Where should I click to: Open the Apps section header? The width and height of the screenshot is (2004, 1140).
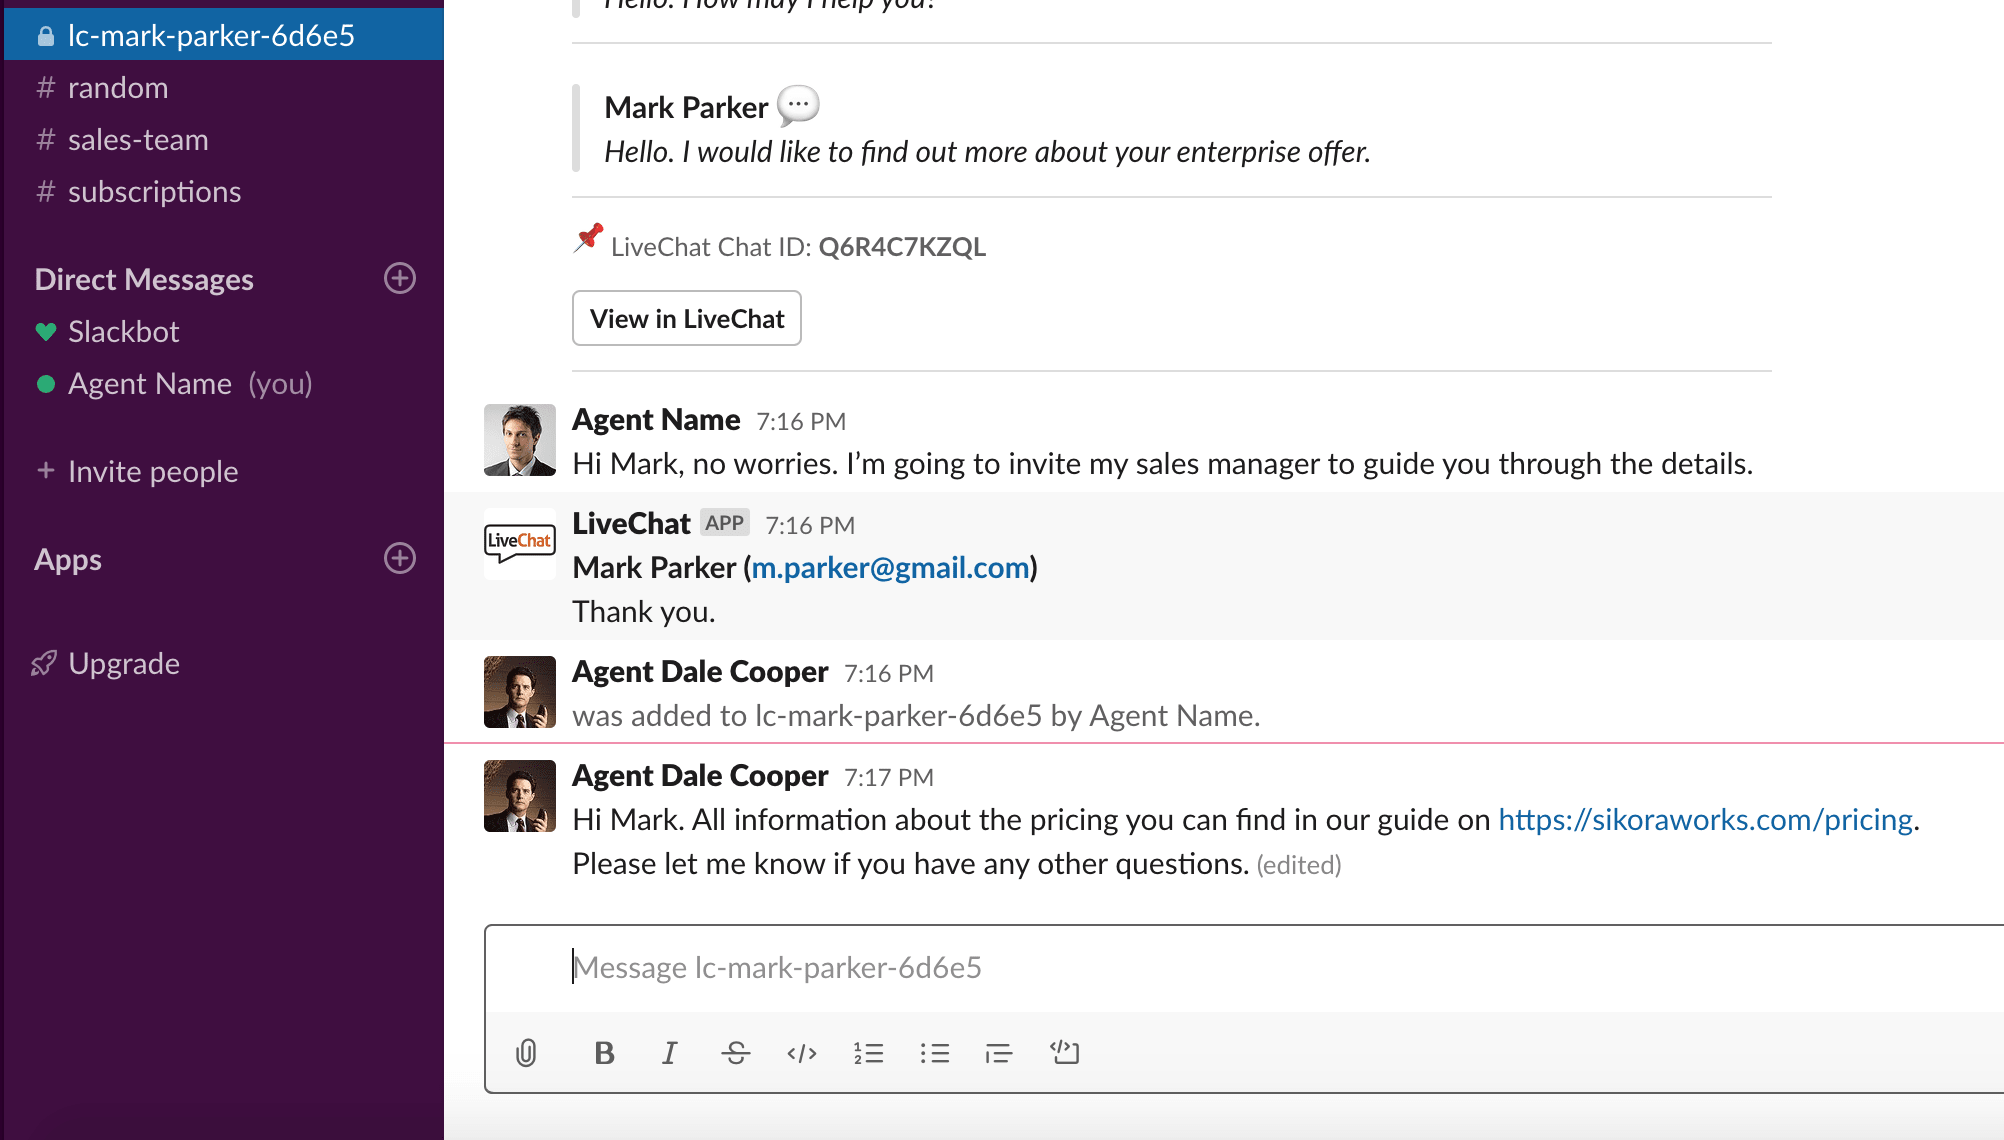pyautogui.click(x=68, y=559)
